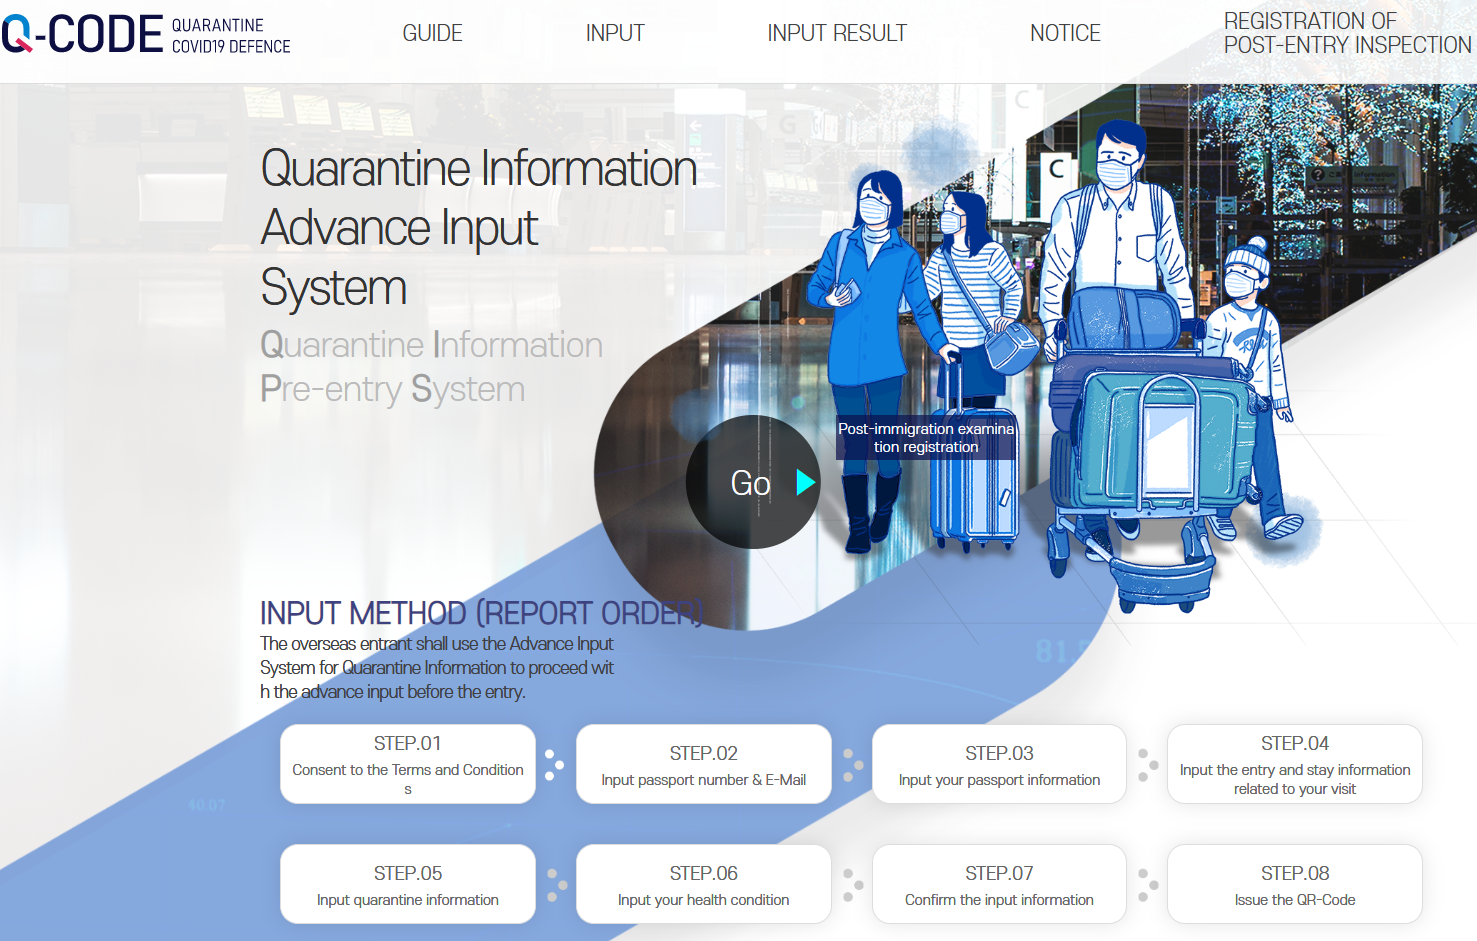Viewport: 1477px width, 941px height.
Task: Click the dots between STEP.01 and STEP.02
Action: click(554, 765)
